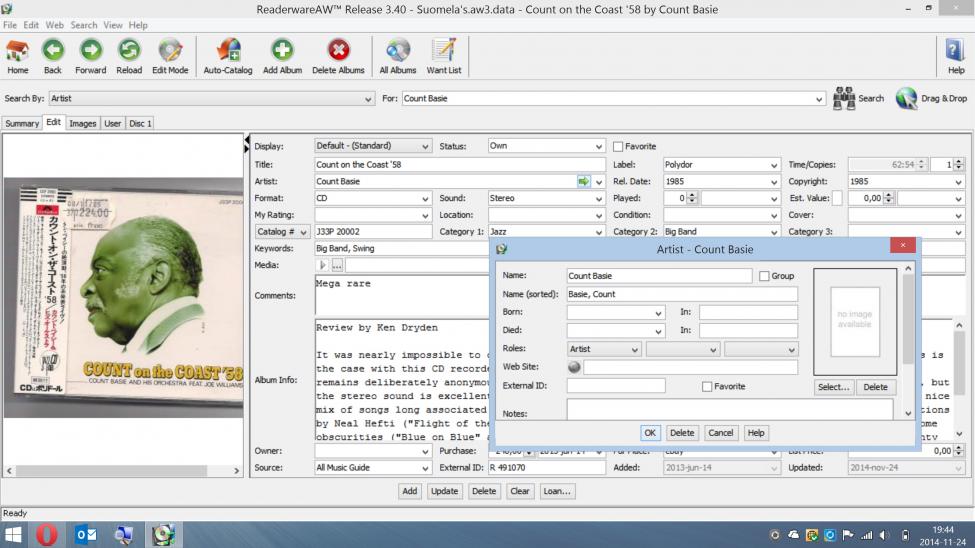Image resolution: width=975 pixels, height=548 pixels.
Task: Open the Roles Artist dropdown
Action: [x=634, y=350]
